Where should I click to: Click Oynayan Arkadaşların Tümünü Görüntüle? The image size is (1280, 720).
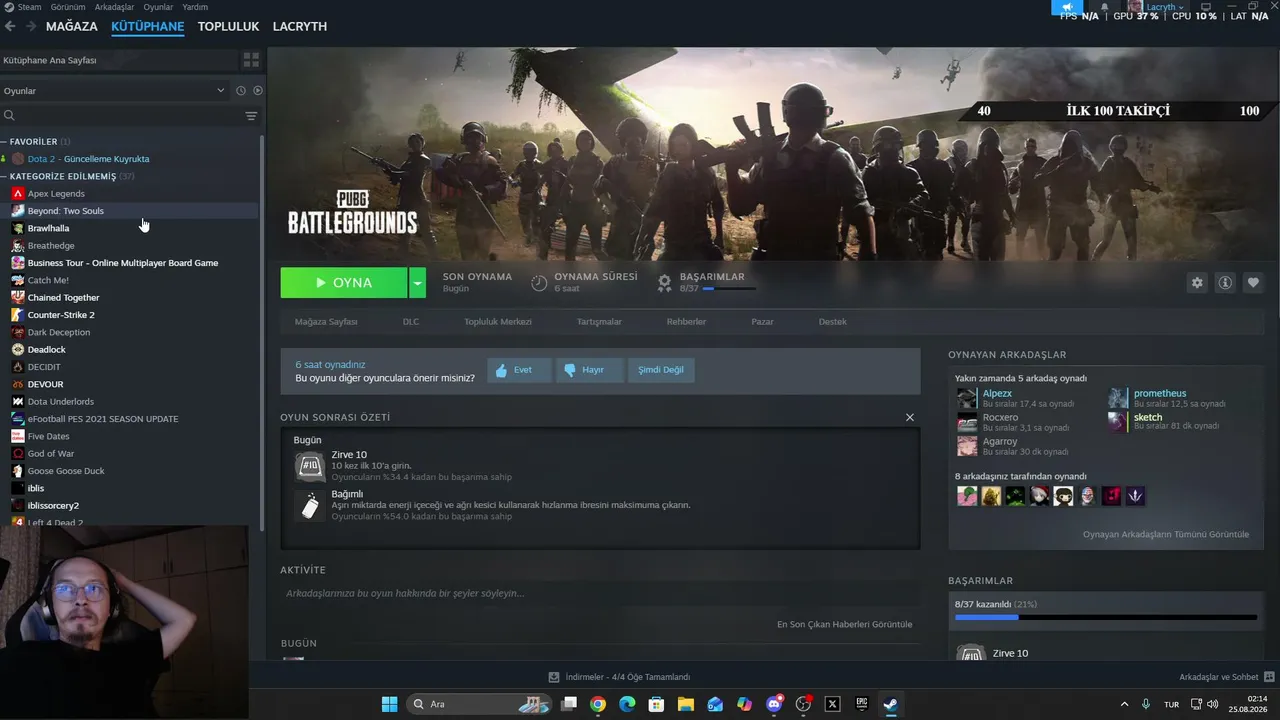(1166, 535)
